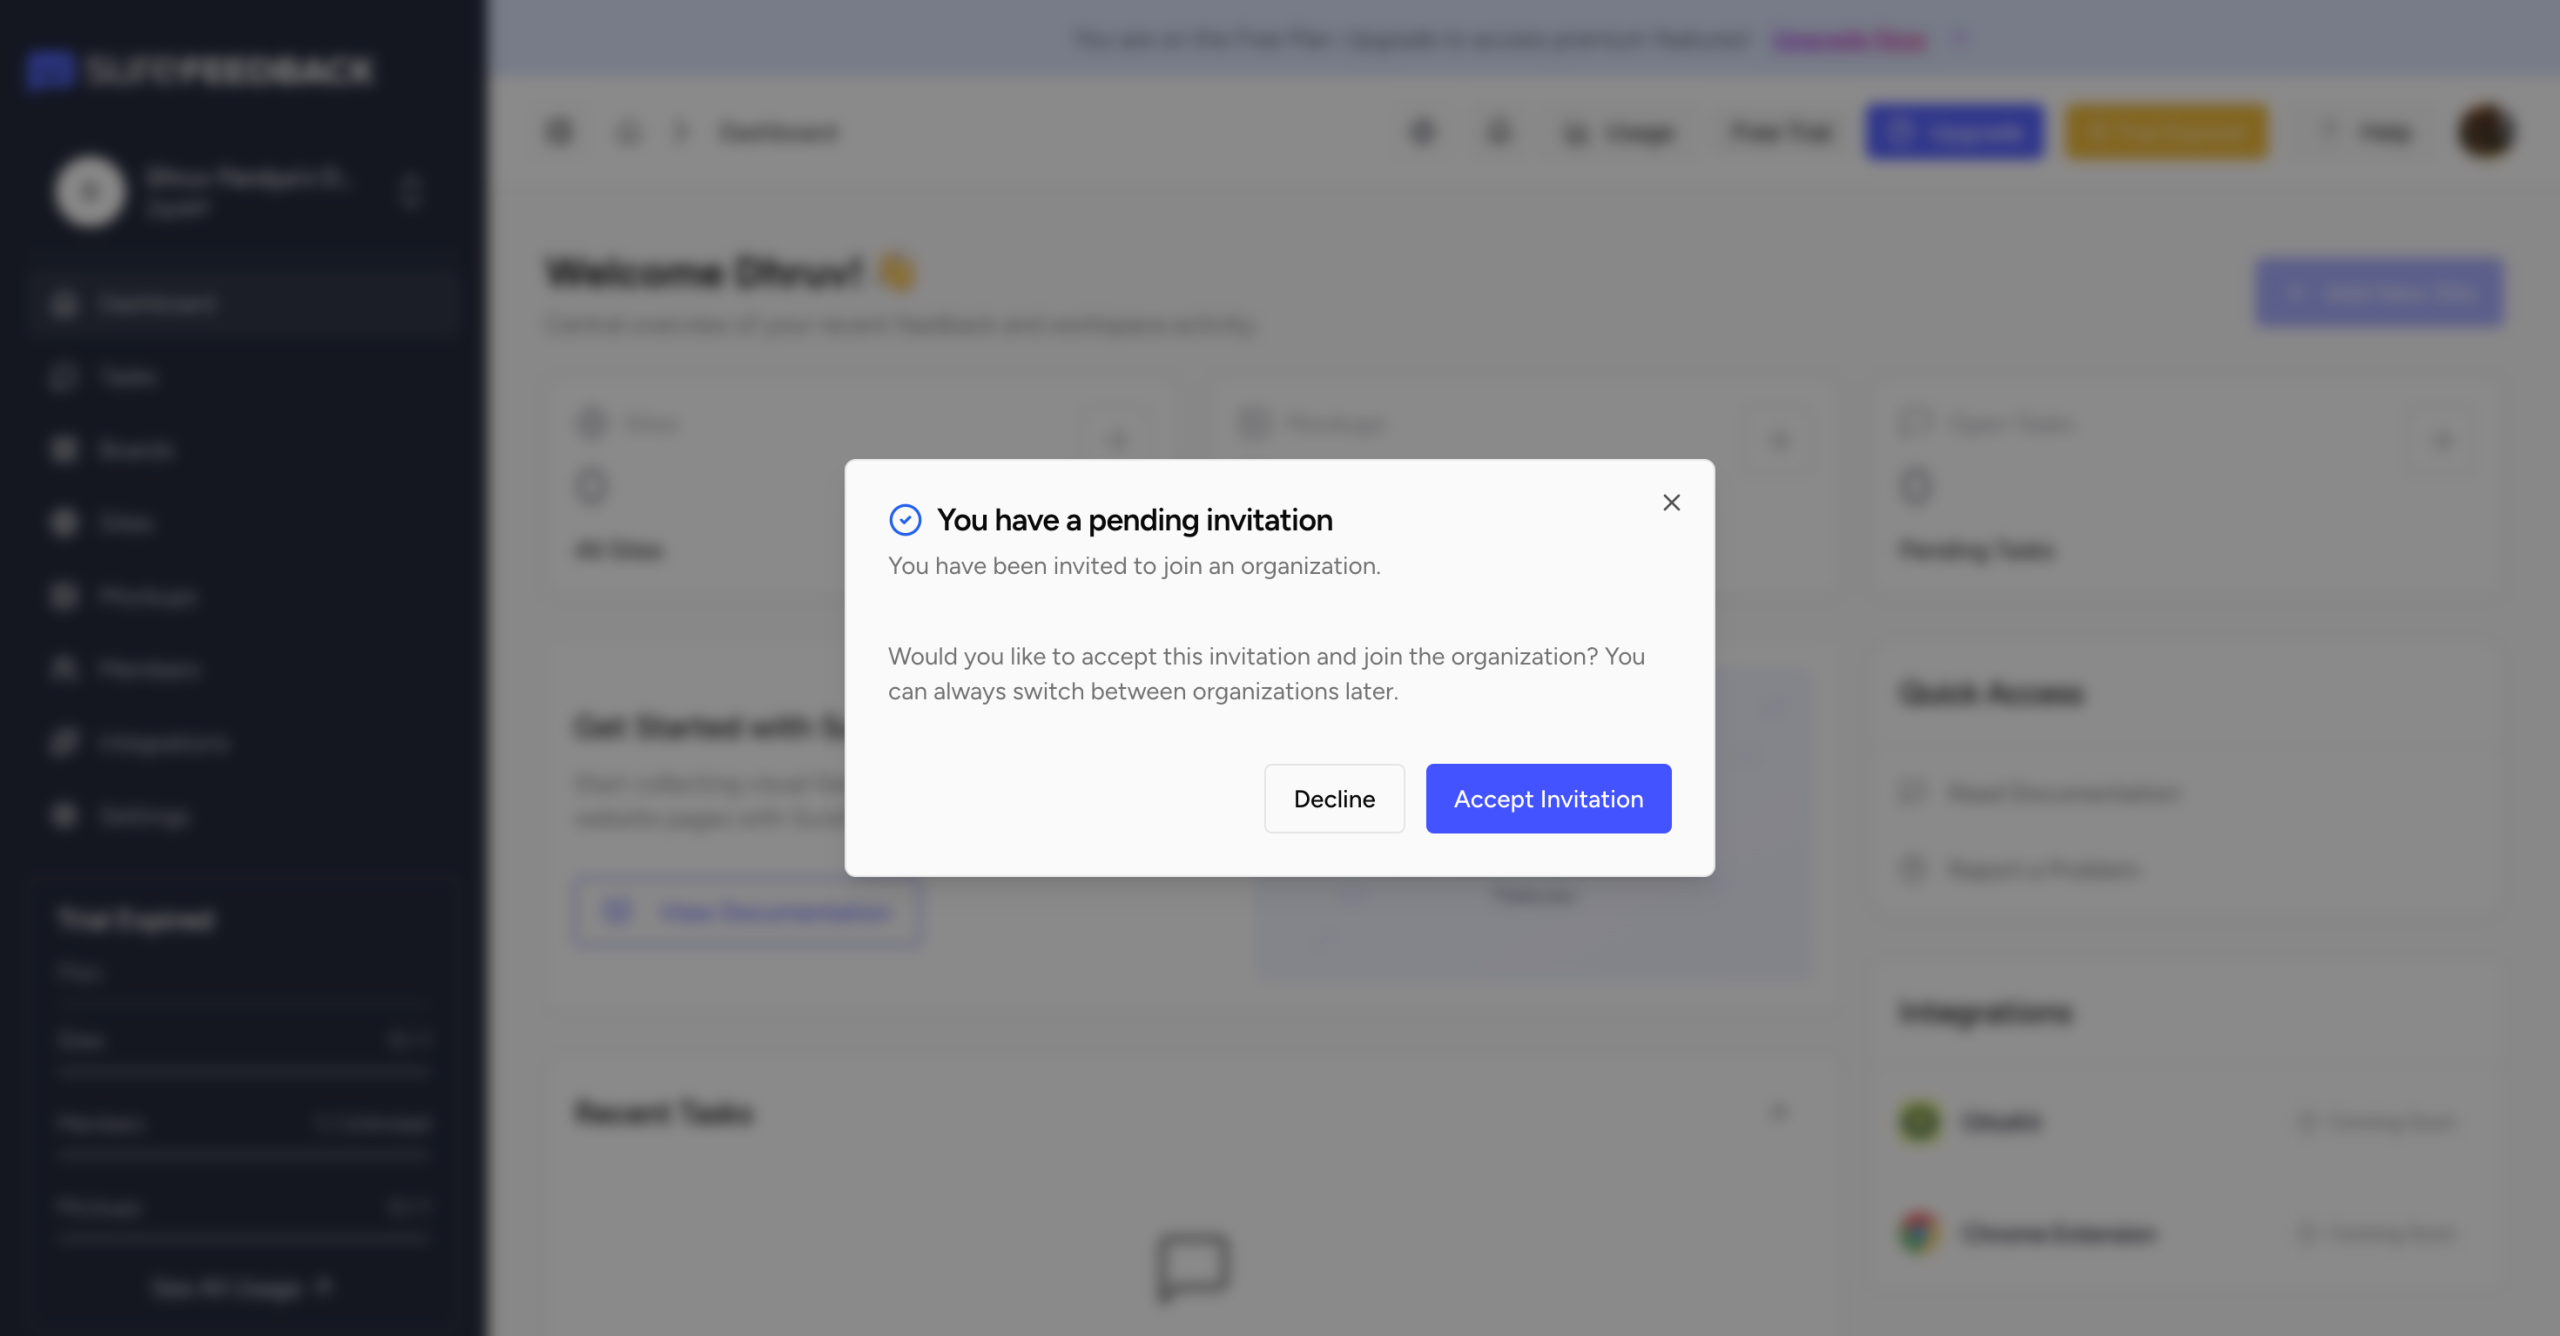Click the user avatar at top right

2485,132
